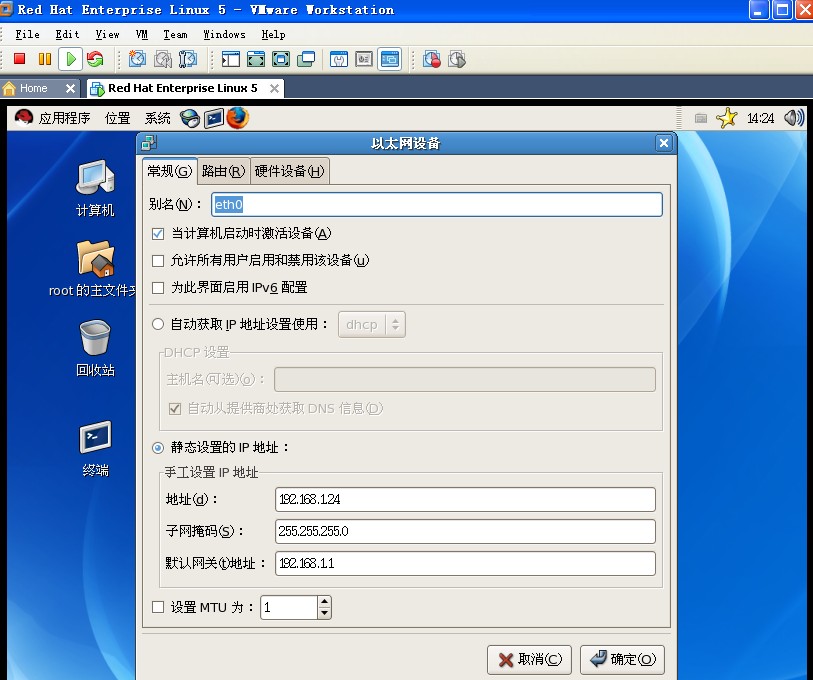813x680 pixels.
Task: Check 为此界面启用 IPv6 配置 box
Action: [x=158, y=288]
